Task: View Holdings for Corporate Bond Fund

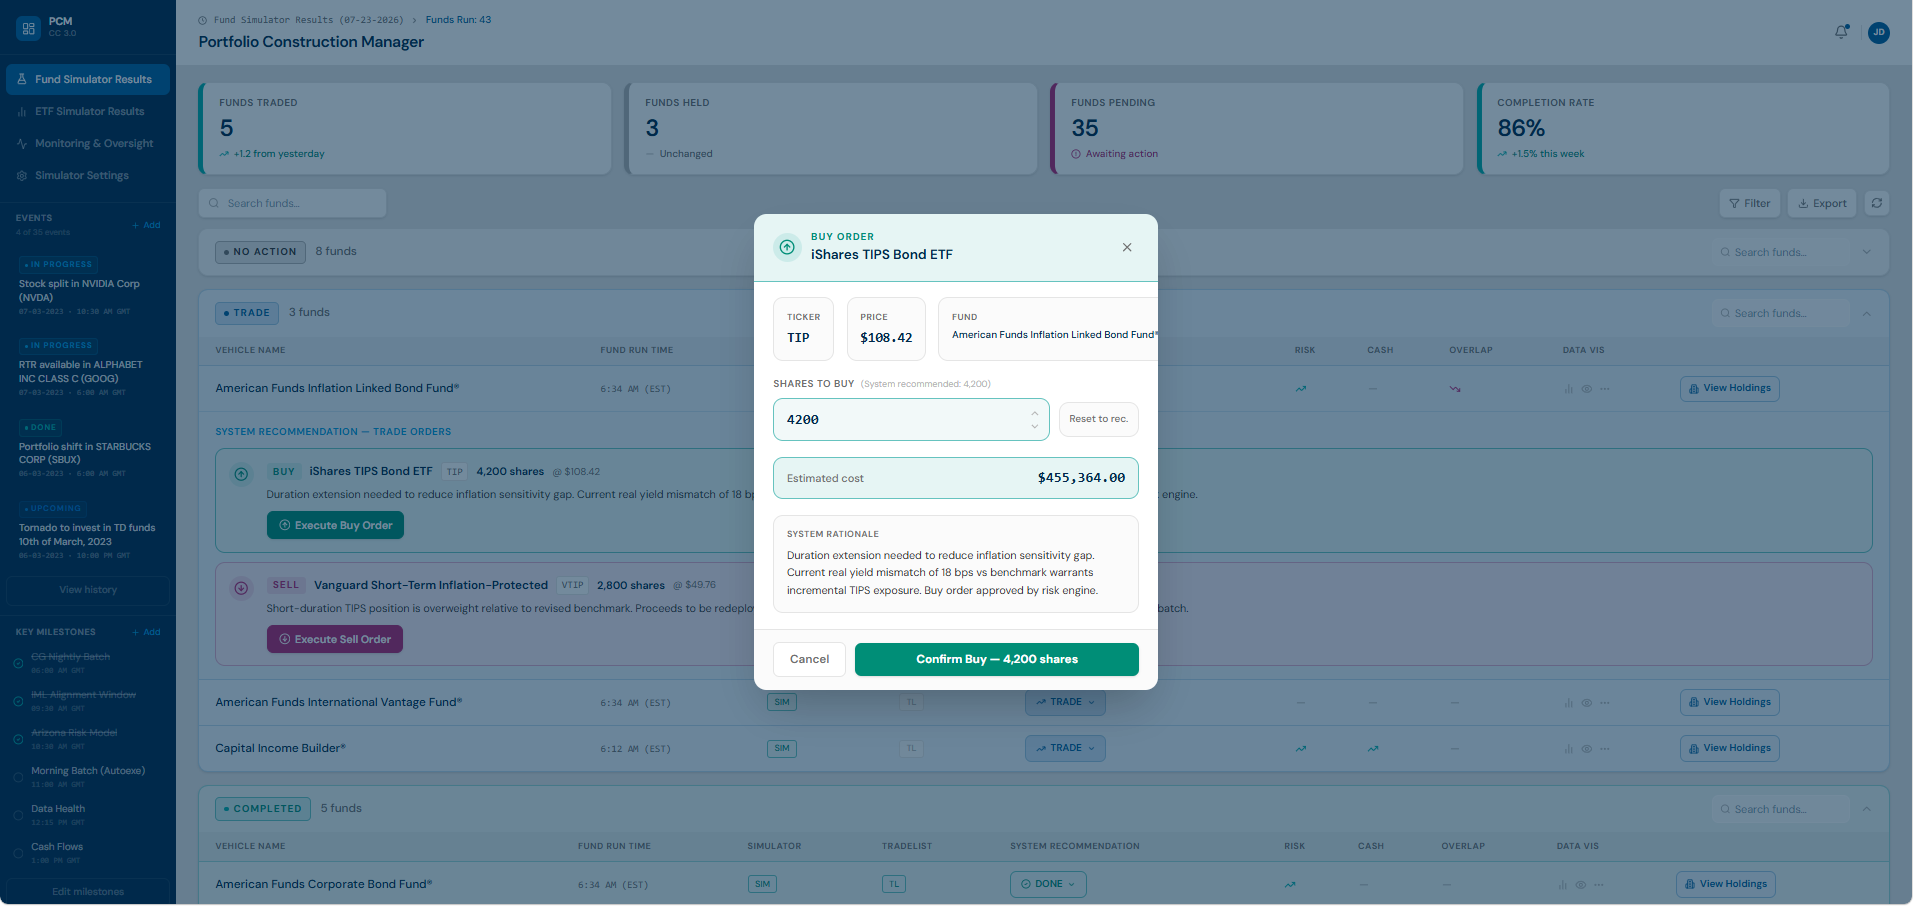Action: [x=1725, y=885]
